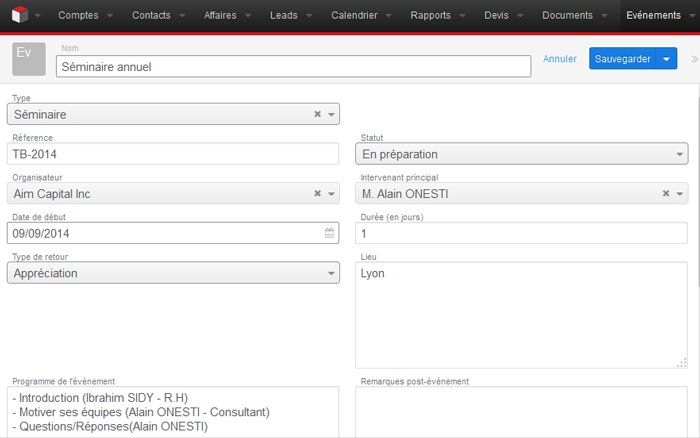Click the Ev module icon
The width and height of the screenshot is (700, 438).
(29, 59)
